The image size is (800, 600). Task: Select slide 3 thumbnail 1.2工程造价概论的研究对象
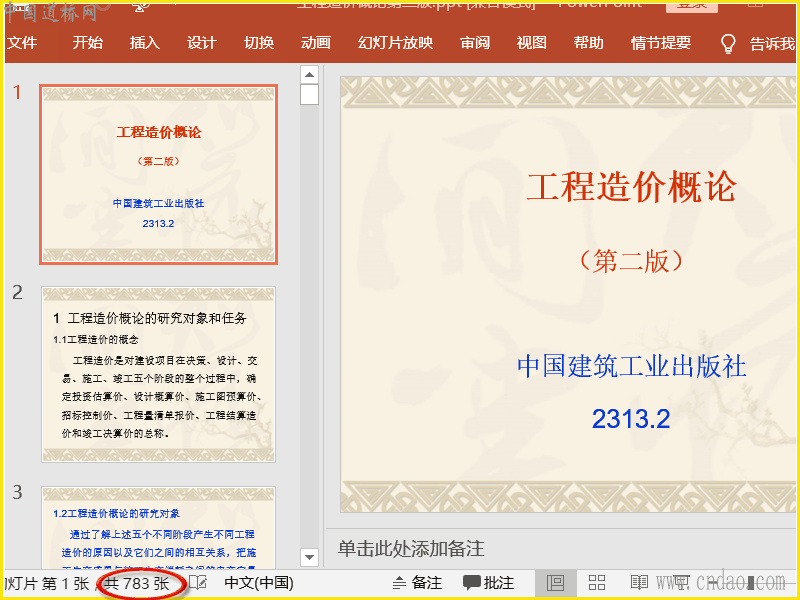pos(159,528)
